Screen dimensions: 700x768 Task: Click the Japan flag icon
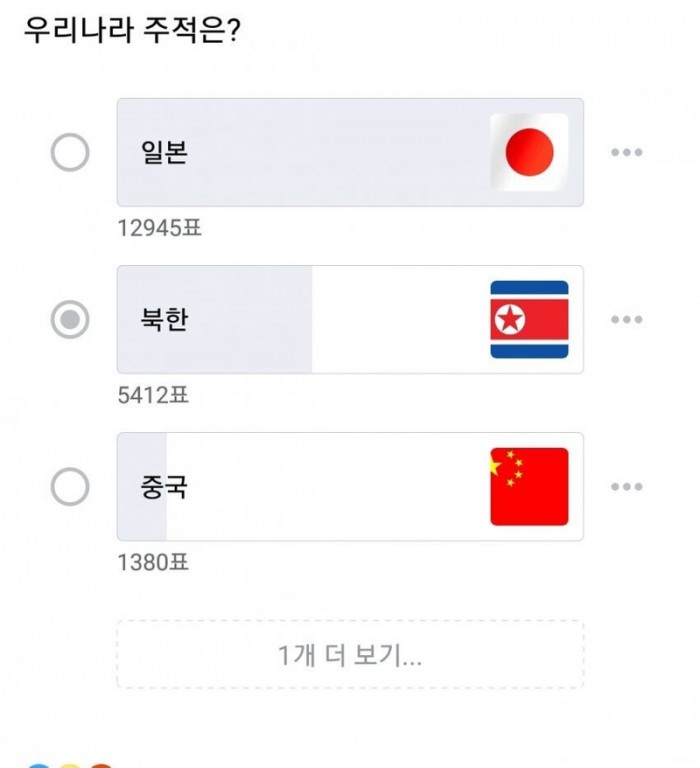(x=529, y=153)
